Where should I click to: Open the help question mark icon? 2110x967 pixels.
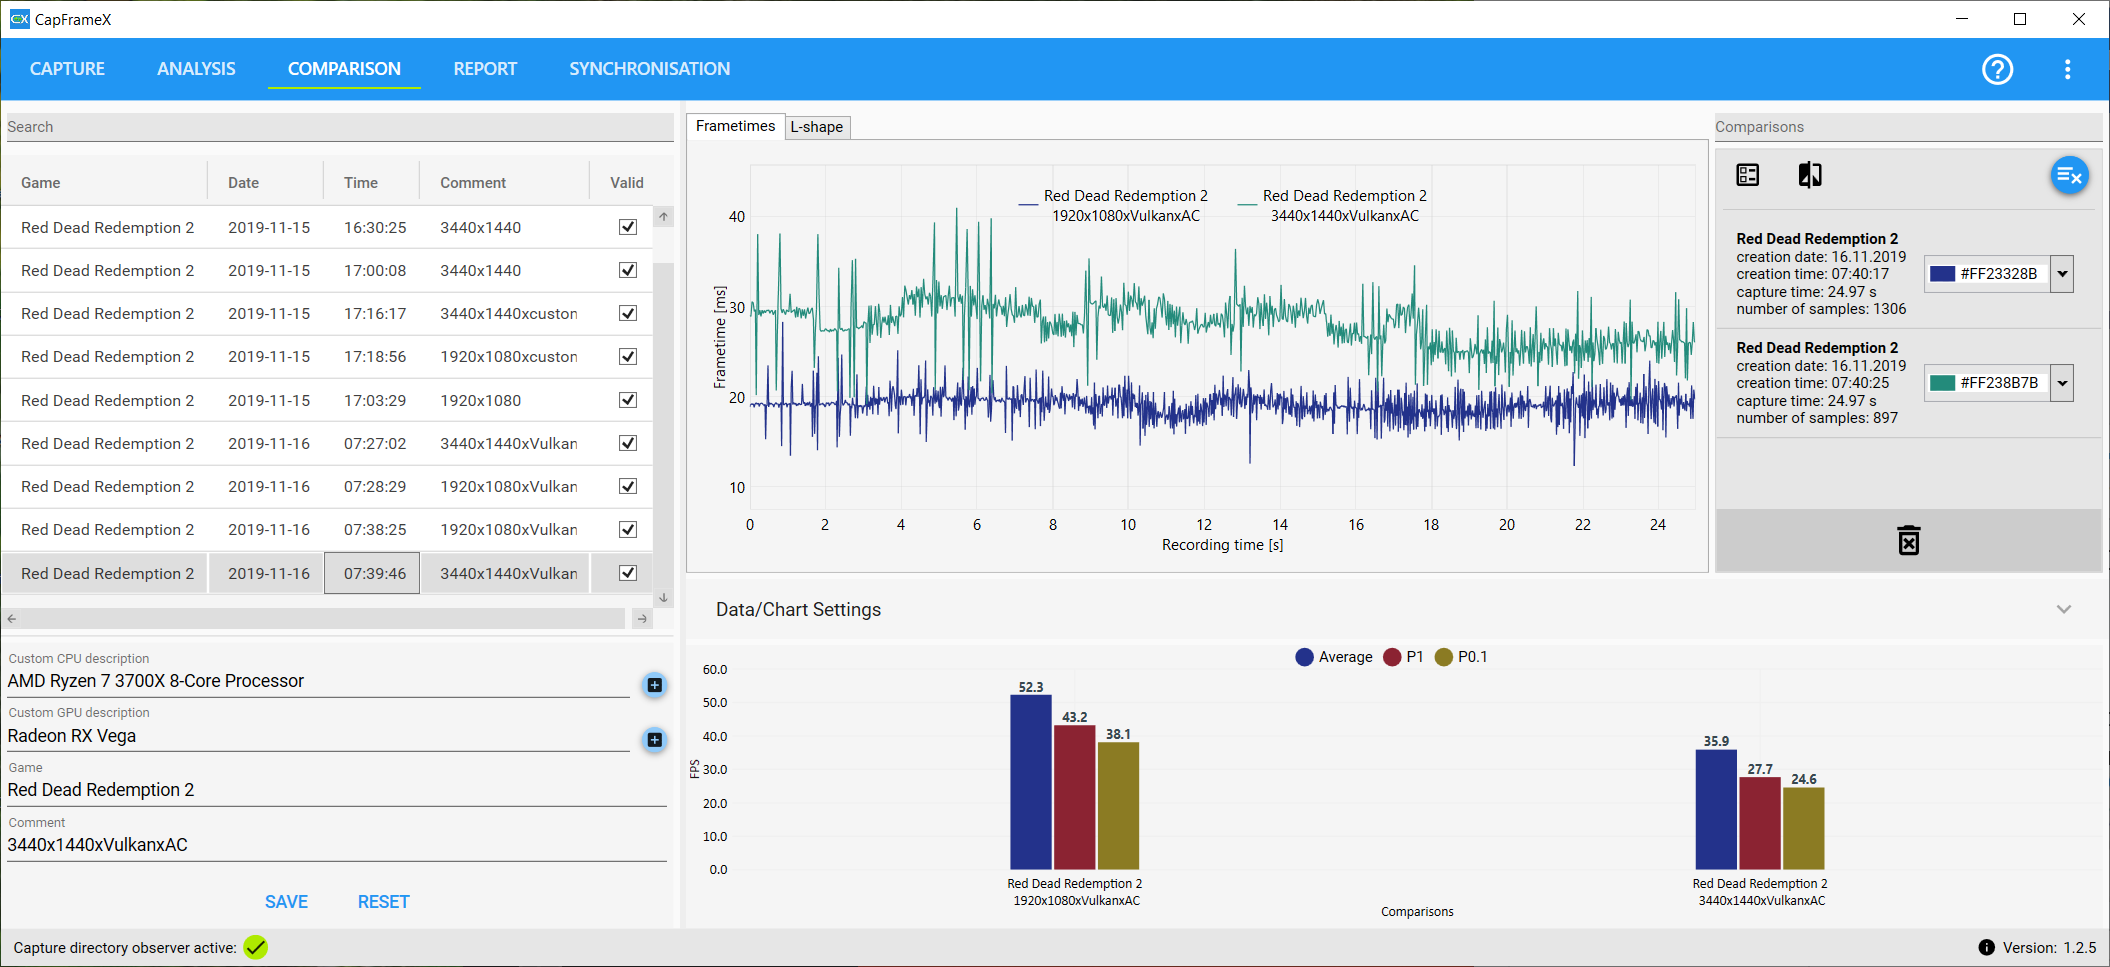click(1997, 69)
